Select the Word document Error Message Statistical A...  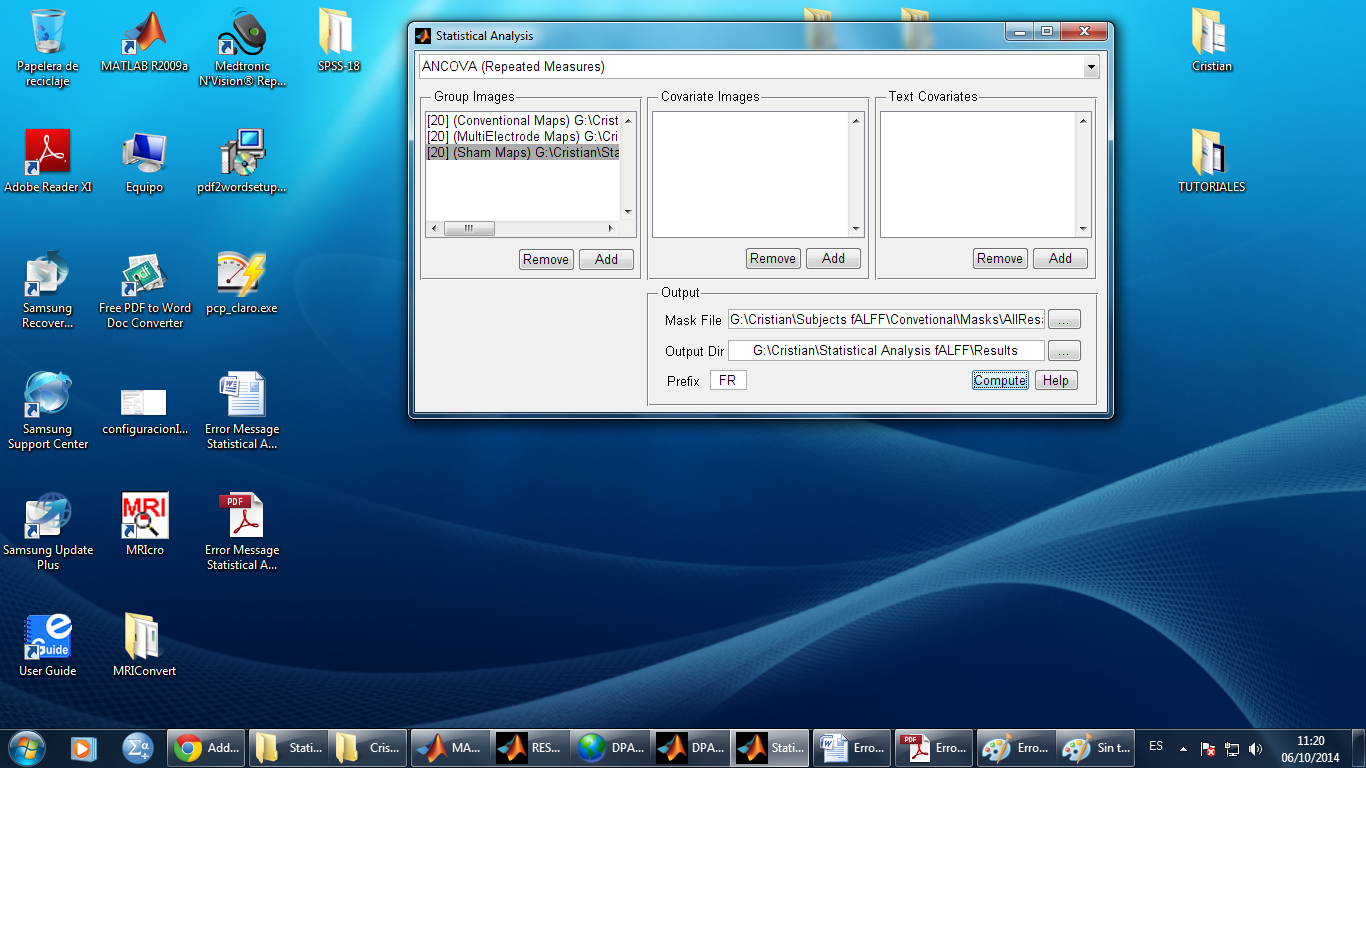tap(242, 410)
